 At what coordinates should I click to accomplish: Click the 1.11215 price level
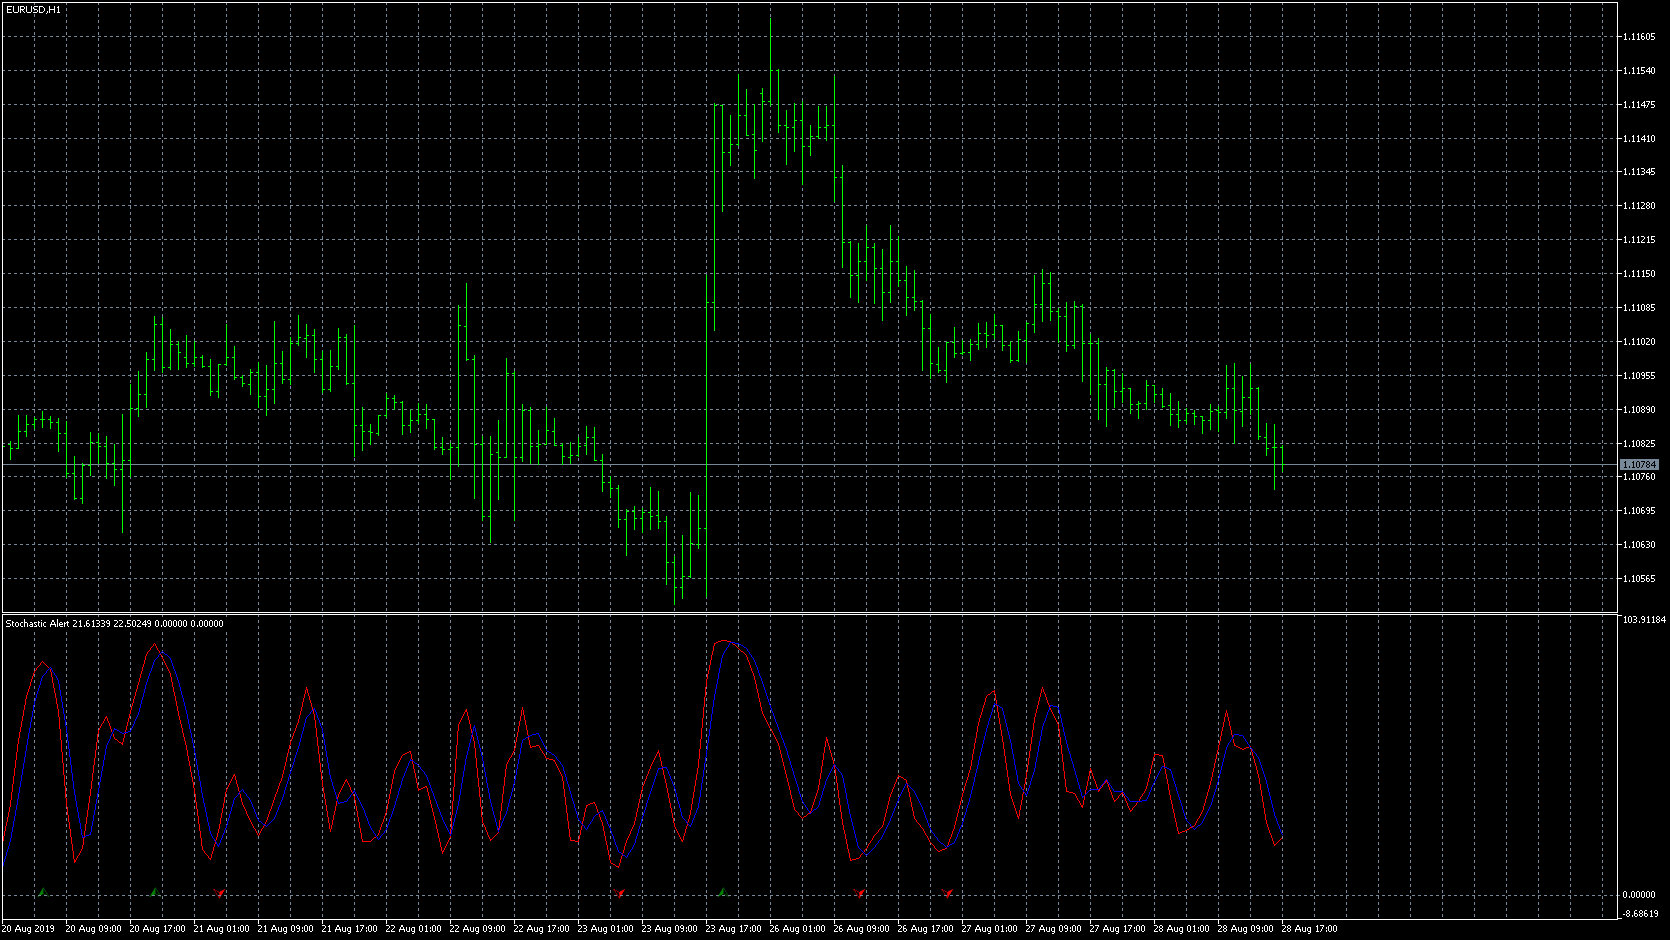point(1638,240)
